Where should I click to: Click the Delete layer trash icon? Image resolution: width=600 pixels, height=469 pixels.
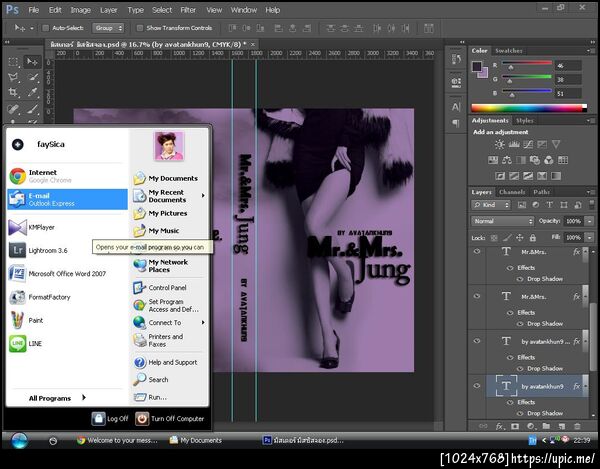[577, 426]
